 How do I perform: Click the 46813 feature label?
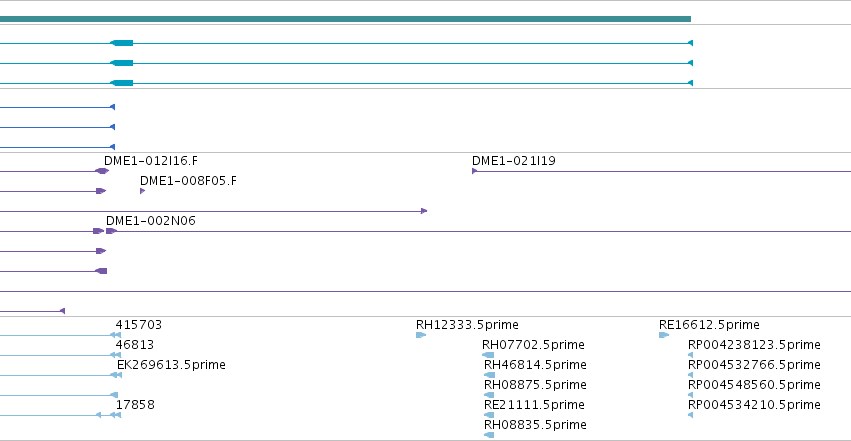click(x=135, y=345)
